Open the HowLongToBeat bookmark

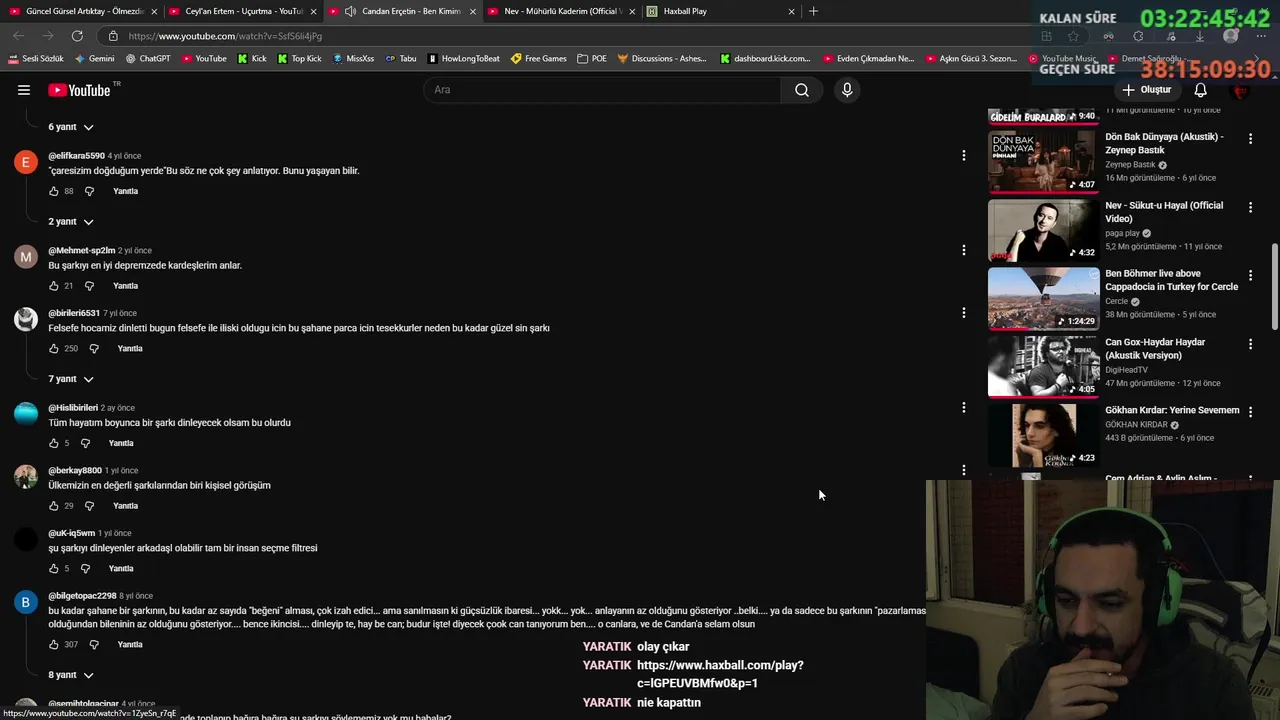[x=464, y=59]
